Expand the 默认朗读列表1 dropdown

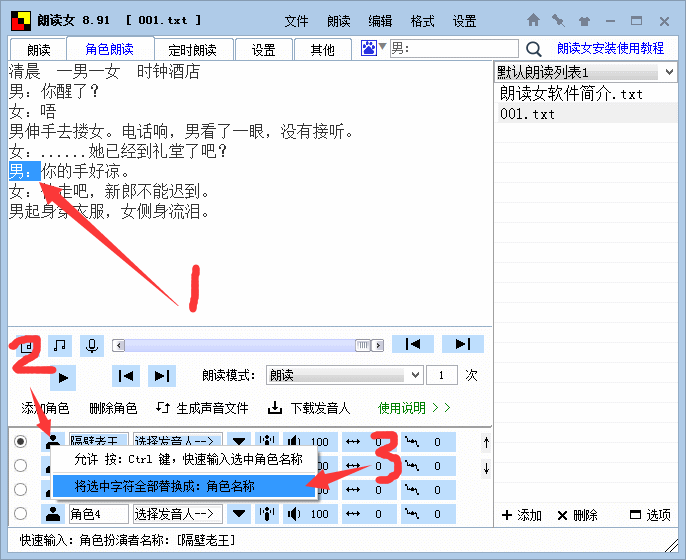pyautogui.click(x=669, y=73)
